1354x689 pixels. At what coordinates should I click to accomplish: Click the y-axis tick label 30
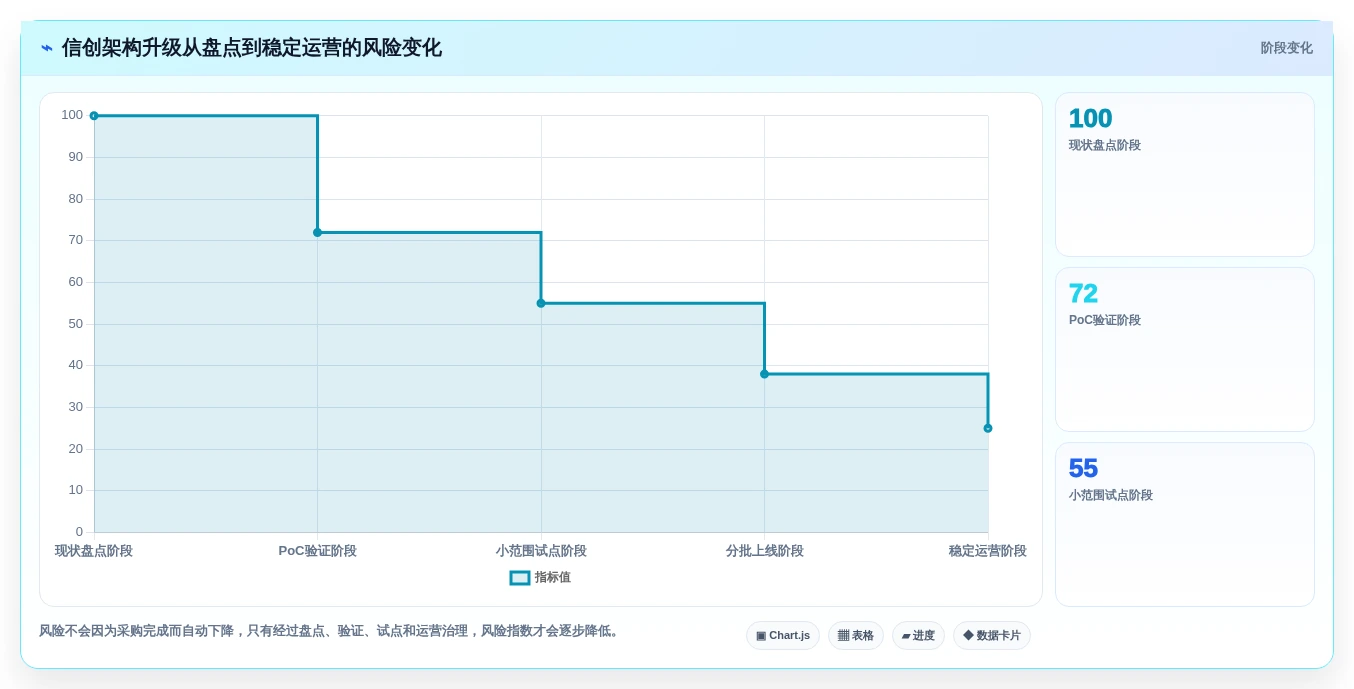coord(76,407)
